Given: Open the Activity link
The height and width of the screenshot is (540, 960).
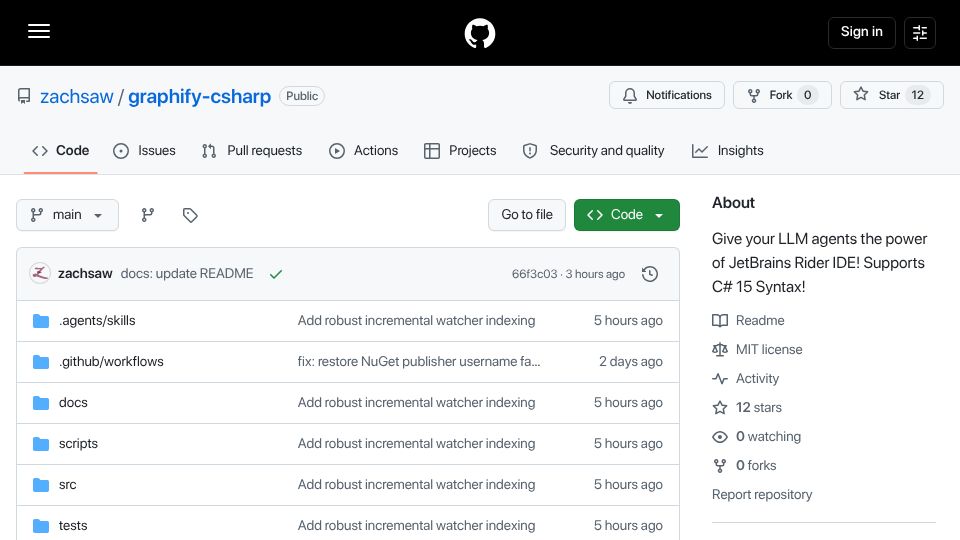Looking at the screenshot, I should click(746, 379).
